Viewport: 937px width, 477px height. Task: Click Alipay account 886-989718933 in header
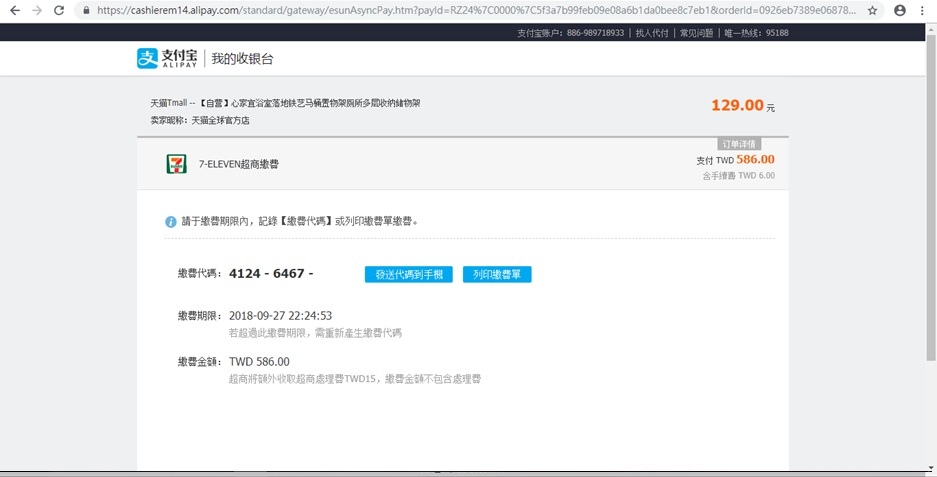(571, 33)
